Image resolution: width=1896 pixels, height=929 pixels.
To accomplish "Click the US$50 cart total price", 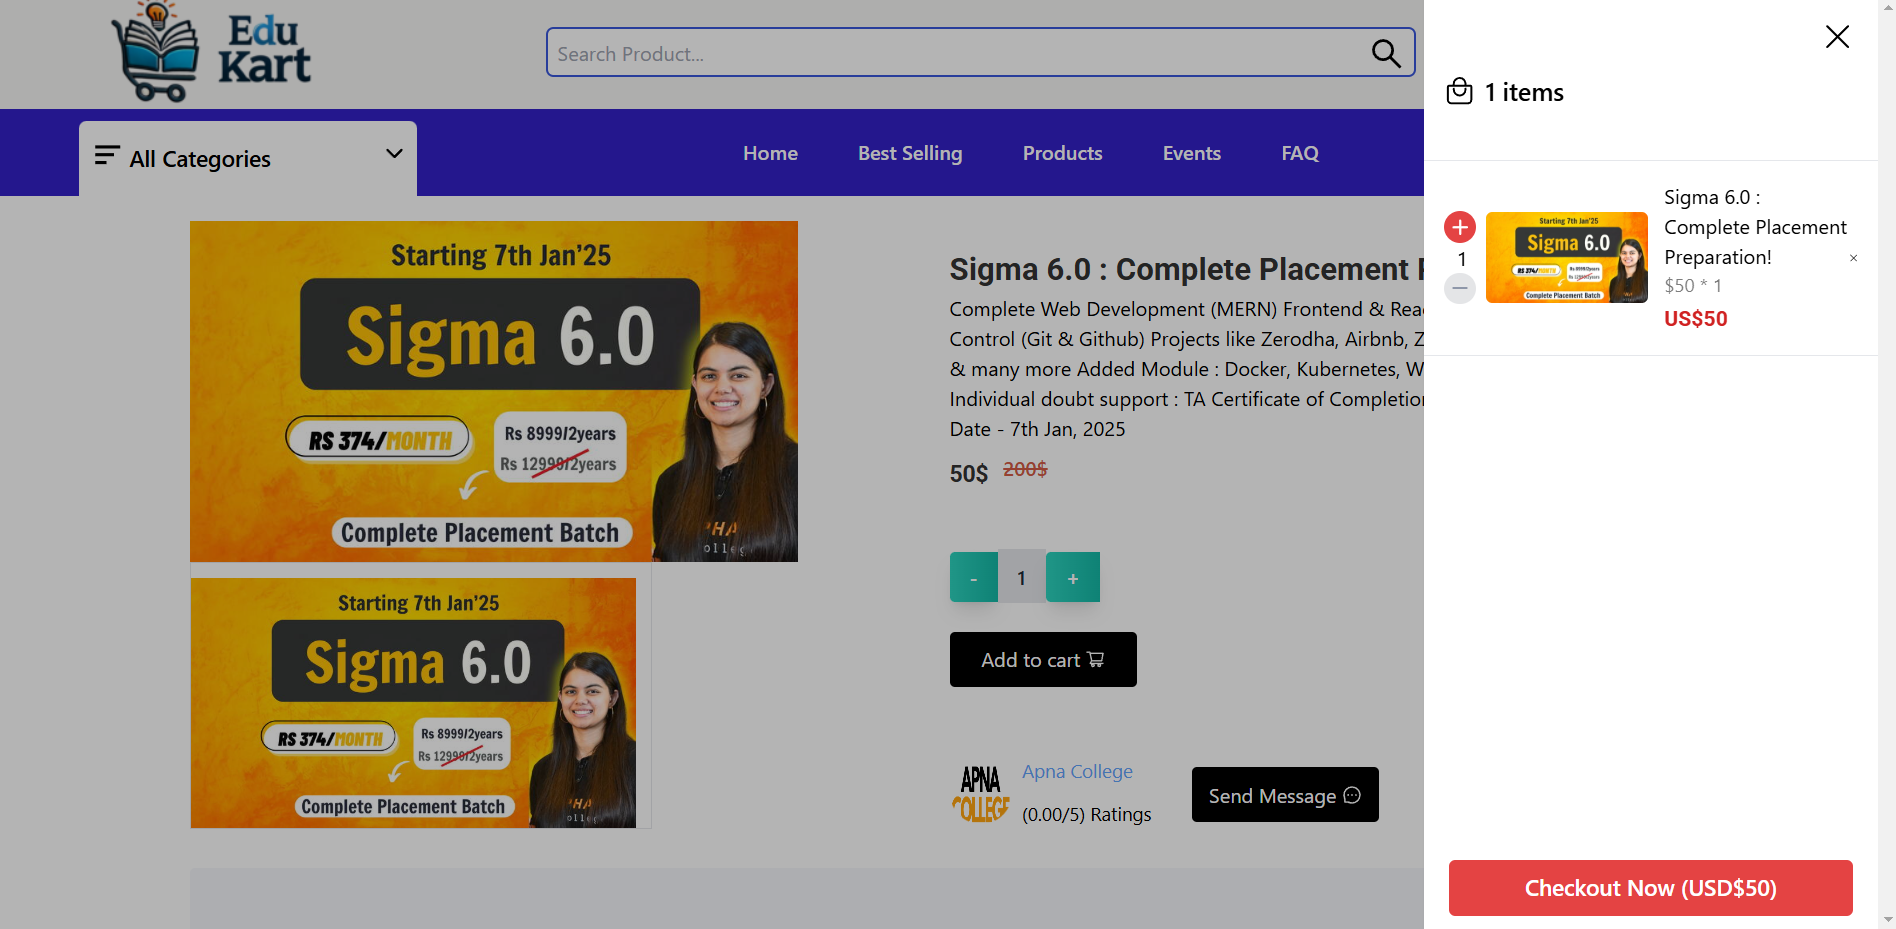I will tap(1696, 319).
